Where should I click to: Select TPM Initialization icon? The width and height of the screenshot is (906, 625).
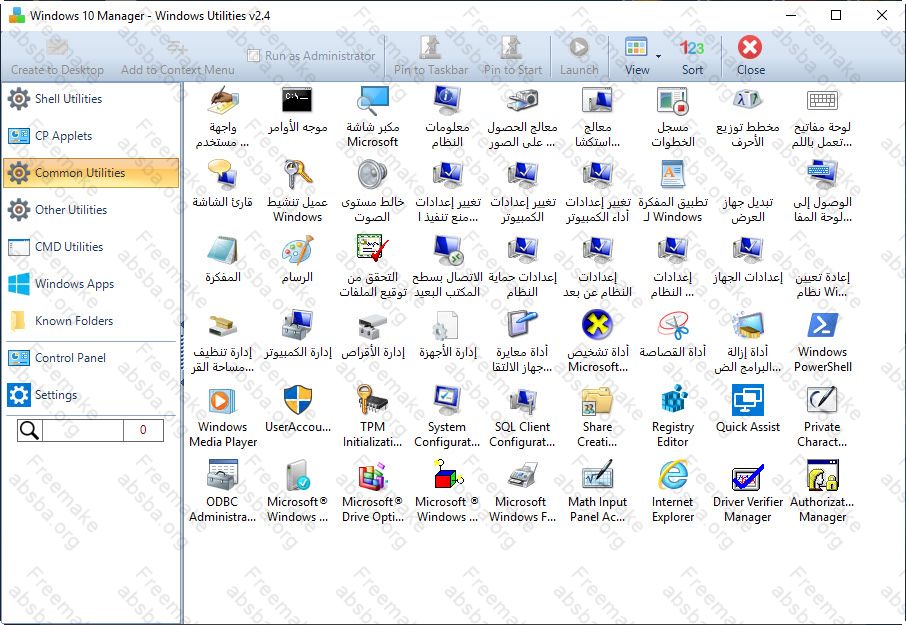tap(373, 400)
